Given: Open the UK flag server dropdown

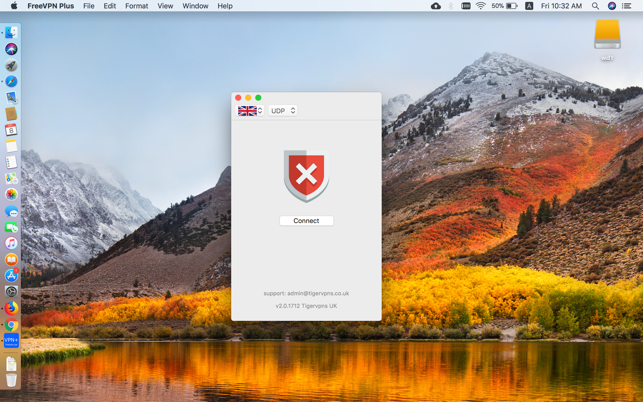Looking at the screenshot, I should pyautogui.click(x=250, y=111).
